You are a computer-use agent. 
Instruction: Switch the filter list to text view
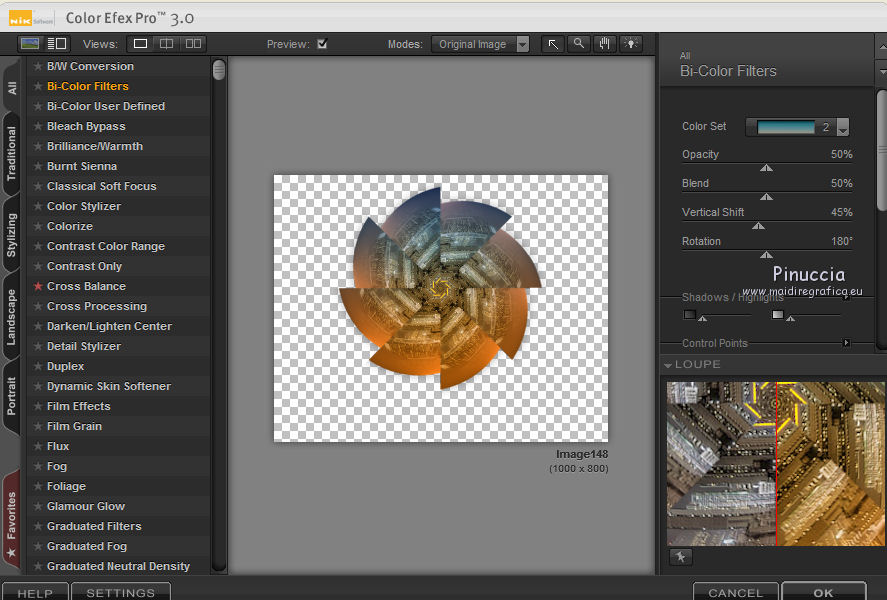point(57,44)
